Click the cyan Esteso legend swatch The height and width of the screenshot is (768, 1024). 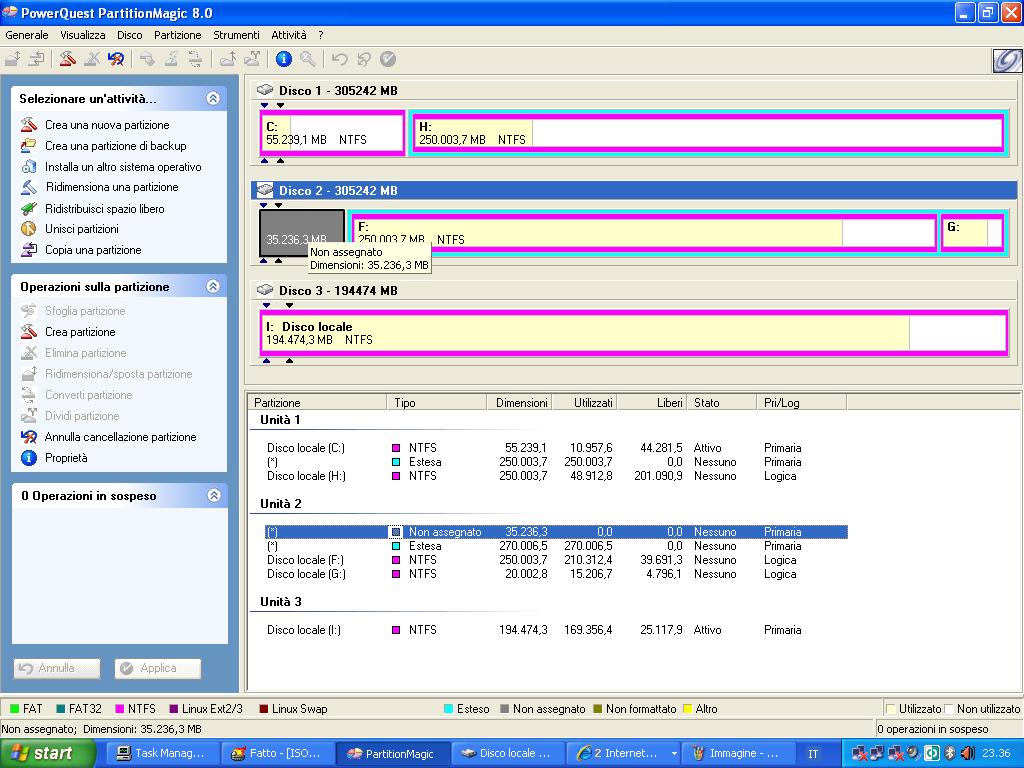448,709
